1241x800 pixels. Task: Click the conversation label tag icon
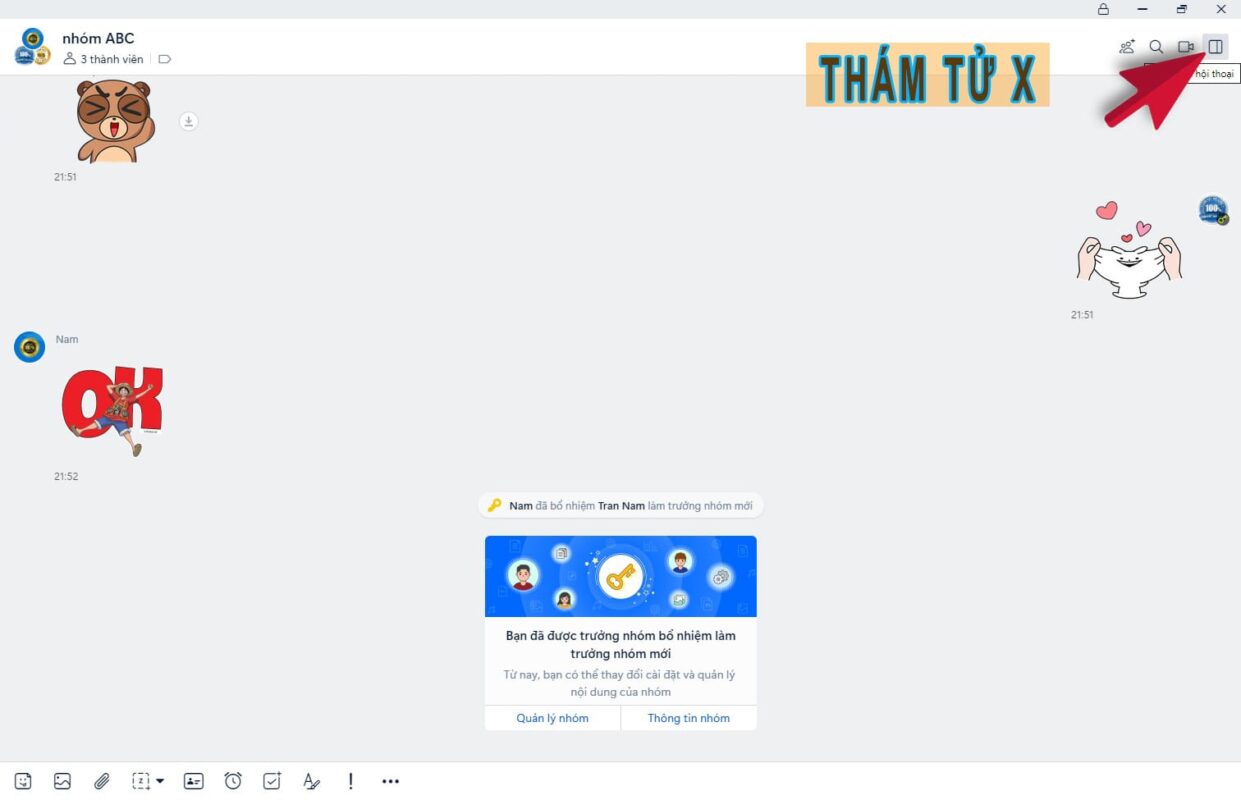[165, 59]
